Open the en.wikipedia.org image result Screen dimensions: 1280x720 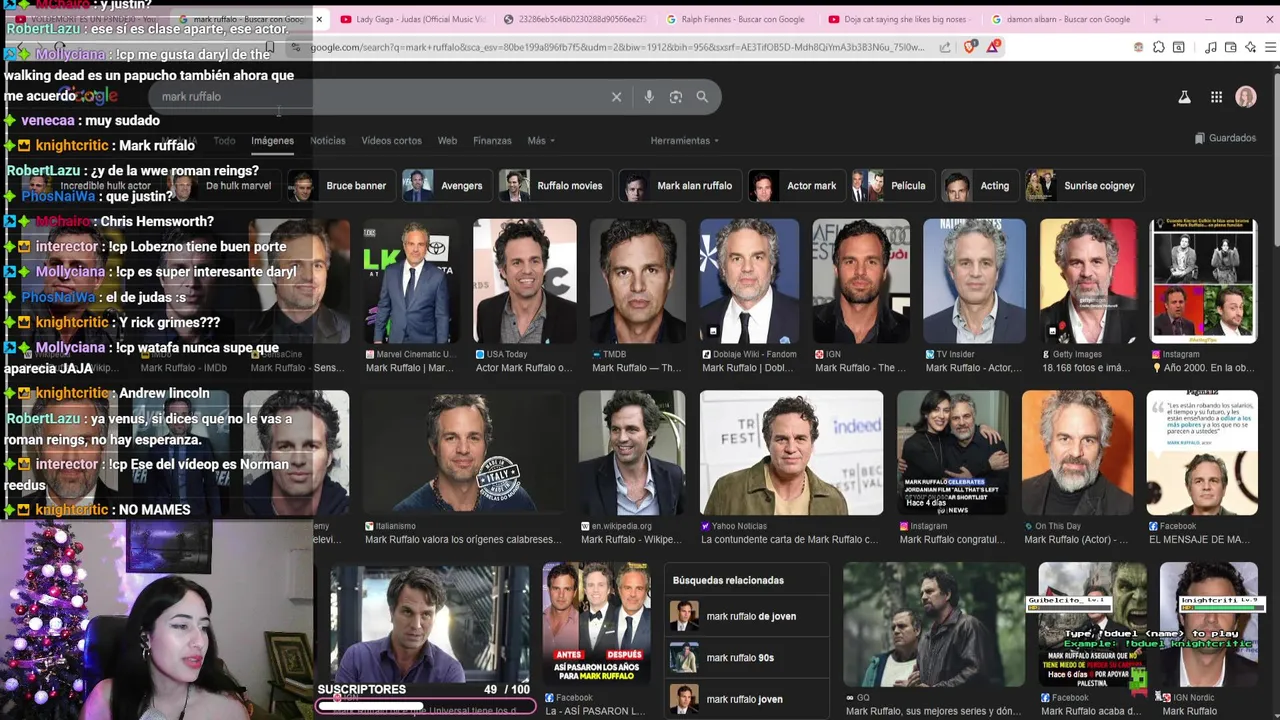[x=632, y=453]
